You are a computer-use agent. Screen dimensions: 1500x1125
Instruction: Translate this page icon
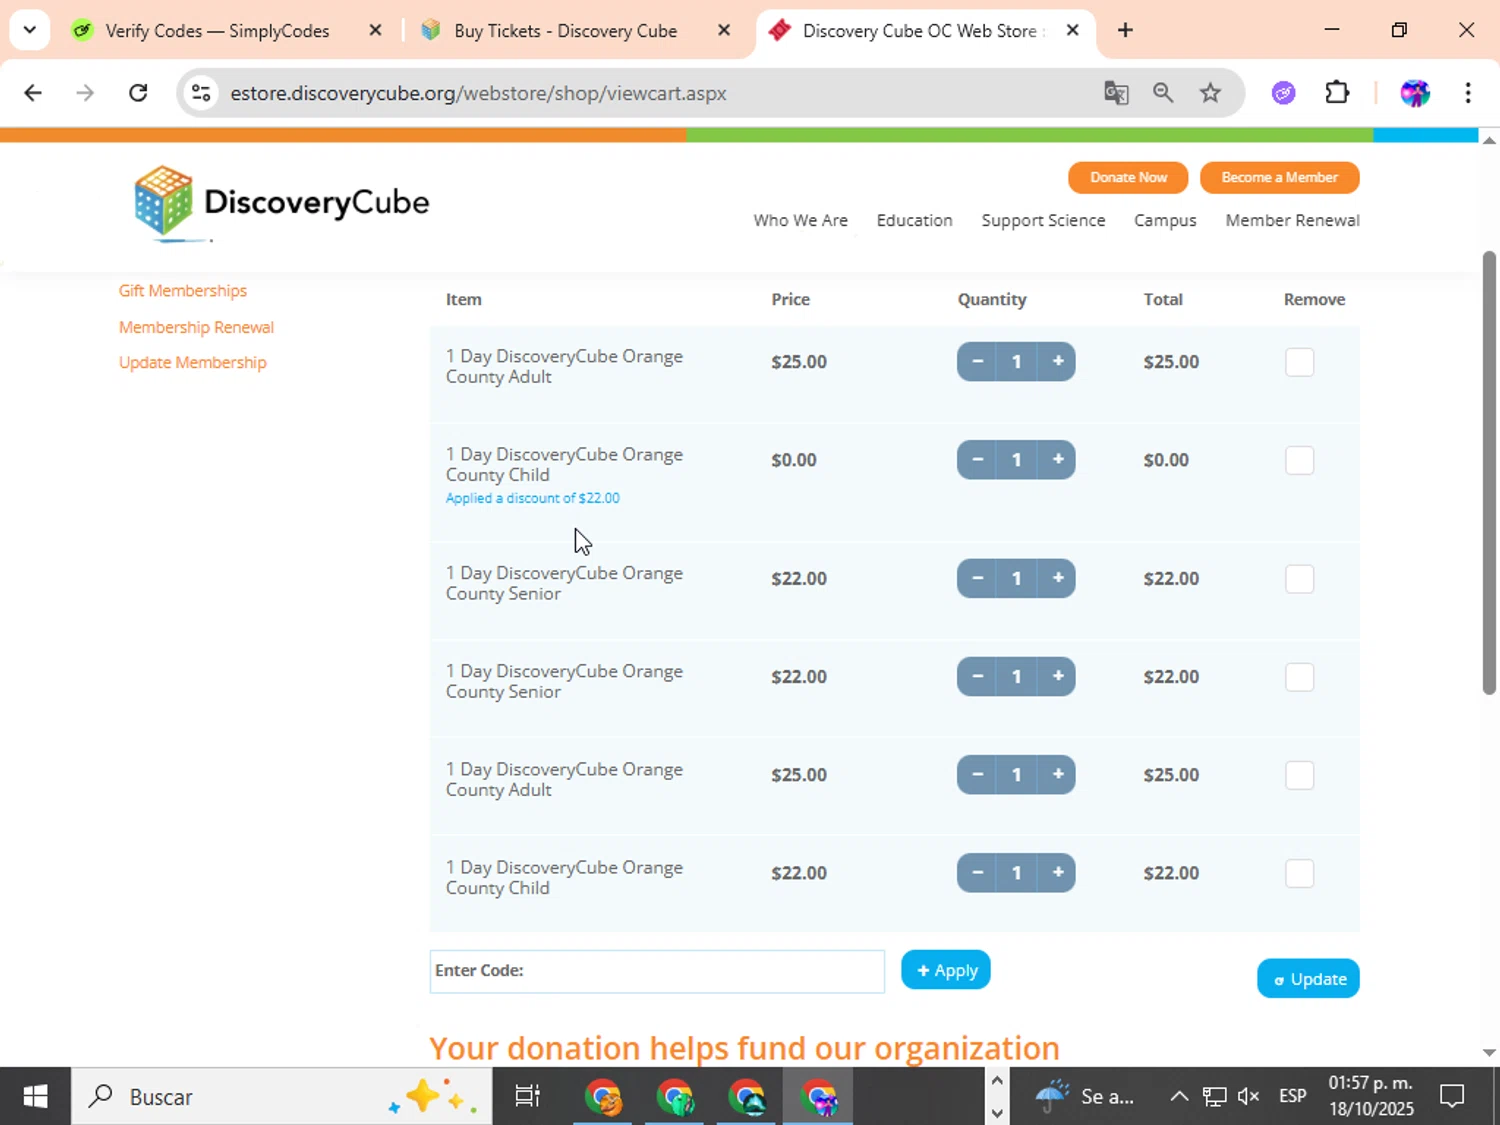click(x=1116, y=93)
